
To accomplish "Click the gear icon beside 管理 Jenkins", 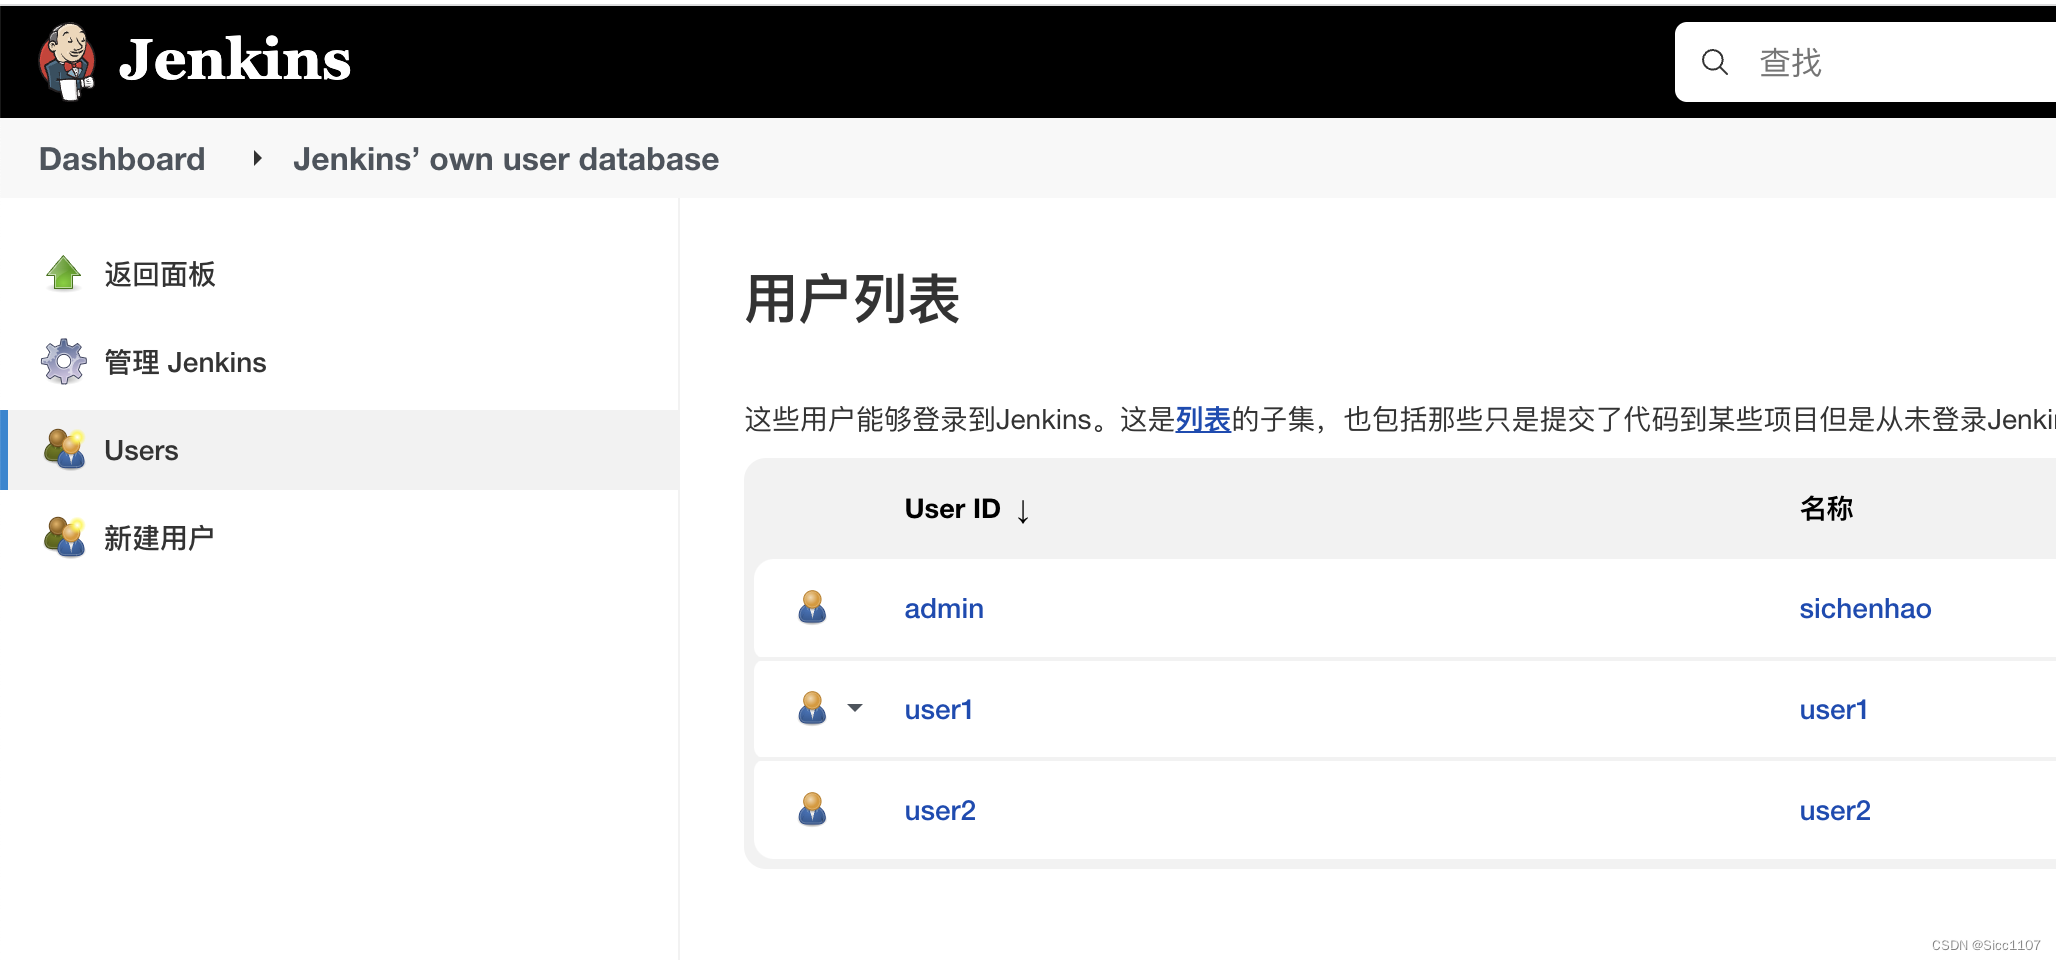I will pyautogui.click(x=64, y=361).
